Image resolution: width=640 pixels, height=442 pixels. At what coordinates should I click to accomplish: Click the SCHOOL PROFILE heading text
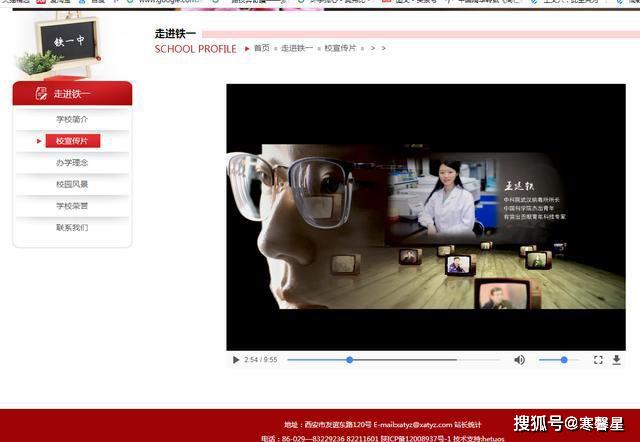pos(196,49)
